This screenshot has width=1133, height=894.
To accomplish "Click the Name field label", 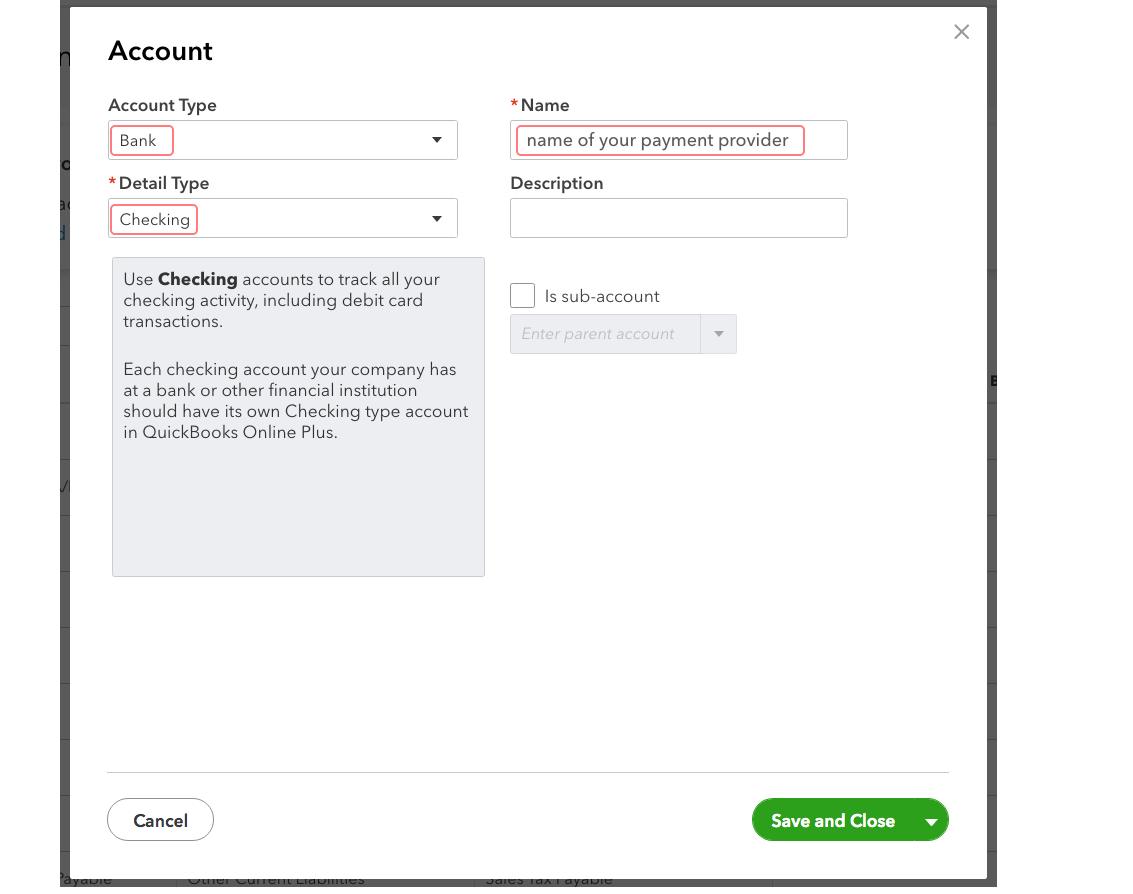I will point(545,105).
